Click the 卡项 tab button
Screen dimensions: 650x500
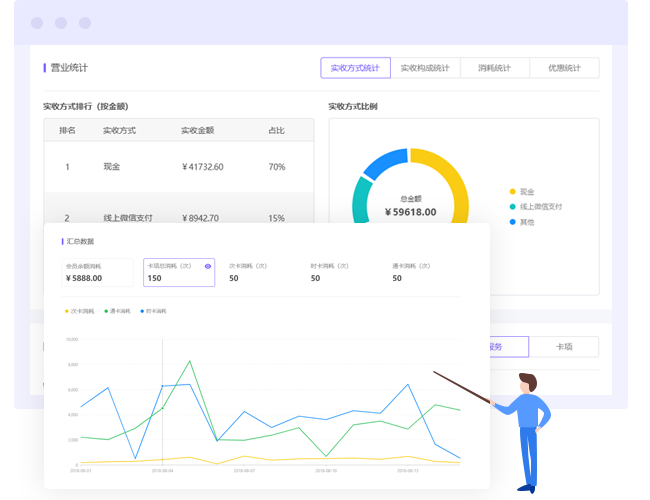click(x=564, y=347)
